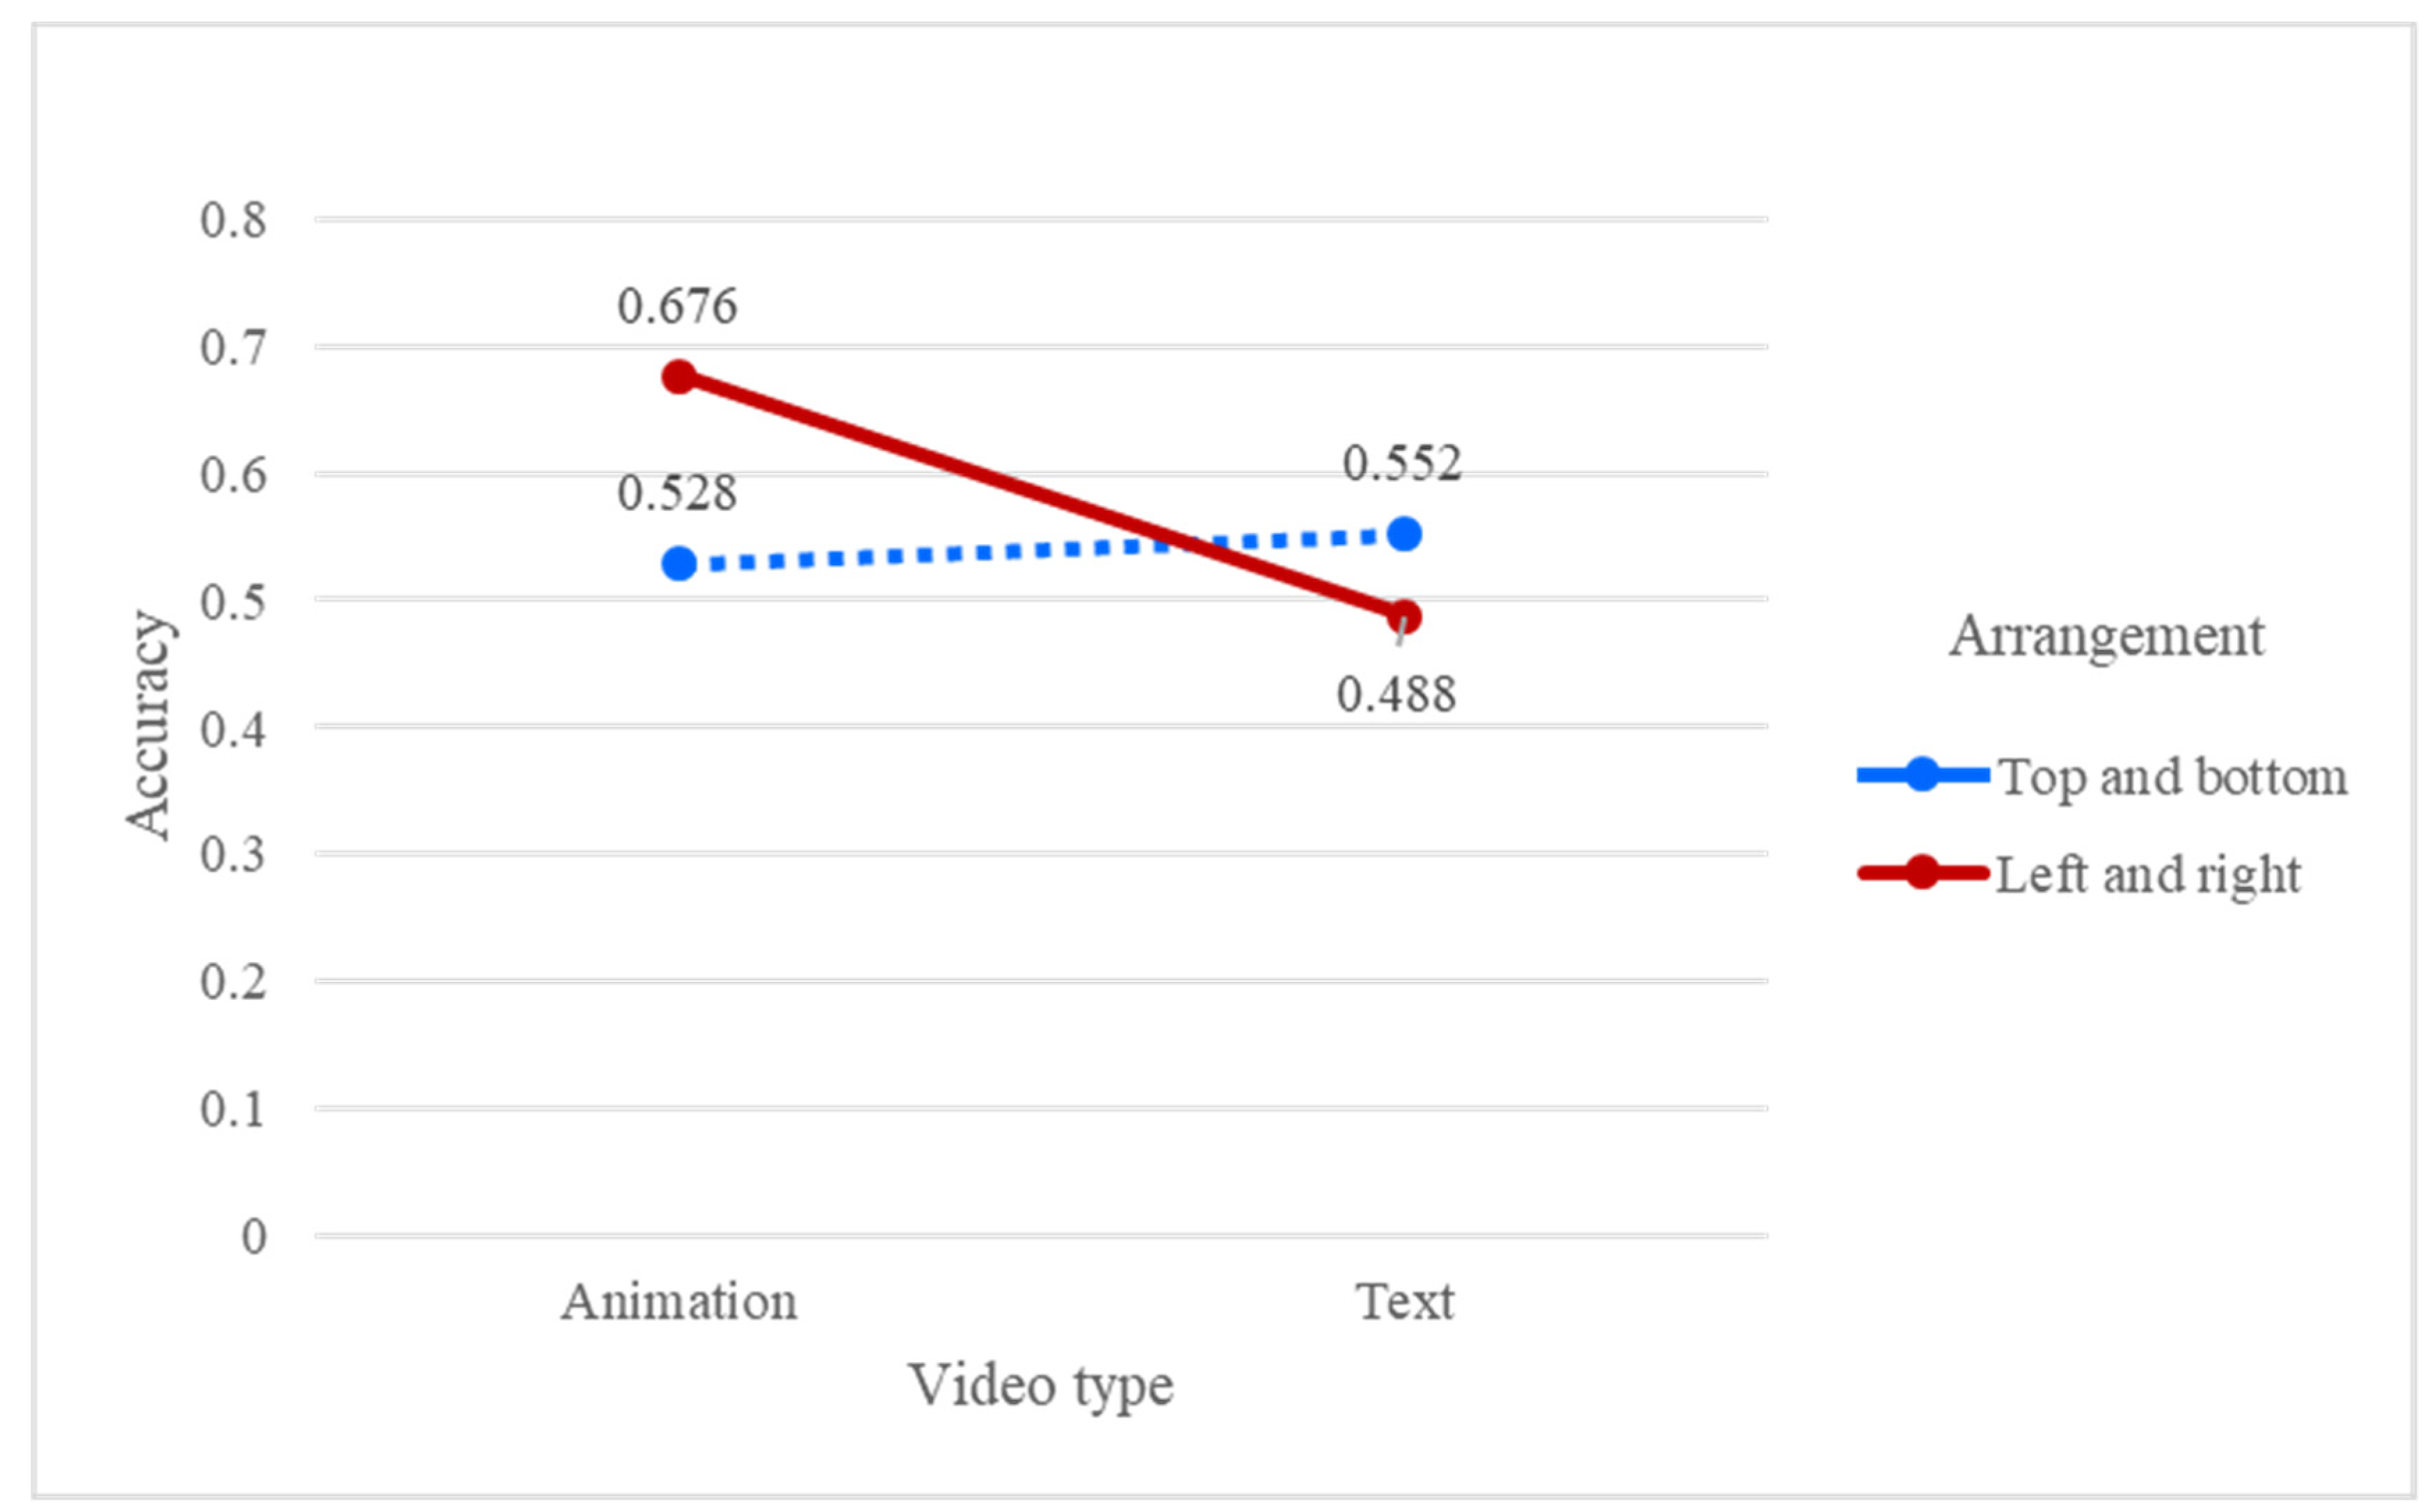The height and width of the screenshot is (1512, 2434).
Task: Select the 'Text' category axis label
Action: 1405,1302
